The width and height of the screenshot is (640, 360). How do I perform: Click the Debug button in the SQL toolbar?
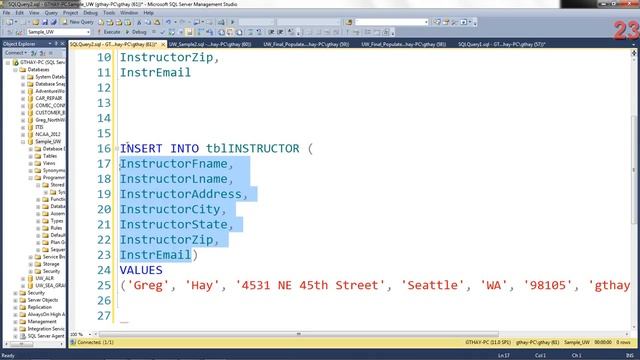click(x=136, y=32)
